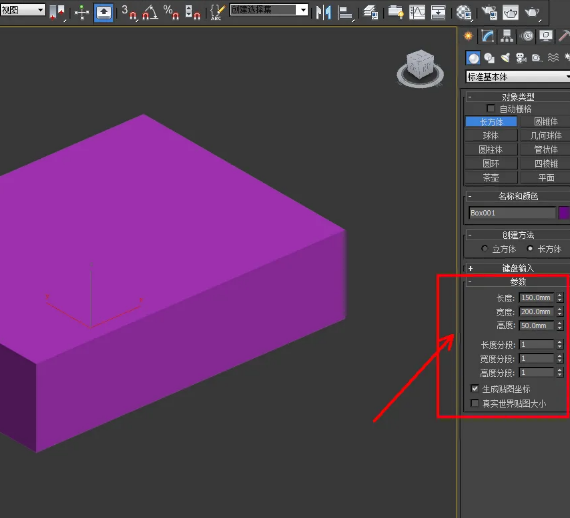Select the 长方体 radio button
The height and width of the screenshot is (518, 570).
pos(530,249)
